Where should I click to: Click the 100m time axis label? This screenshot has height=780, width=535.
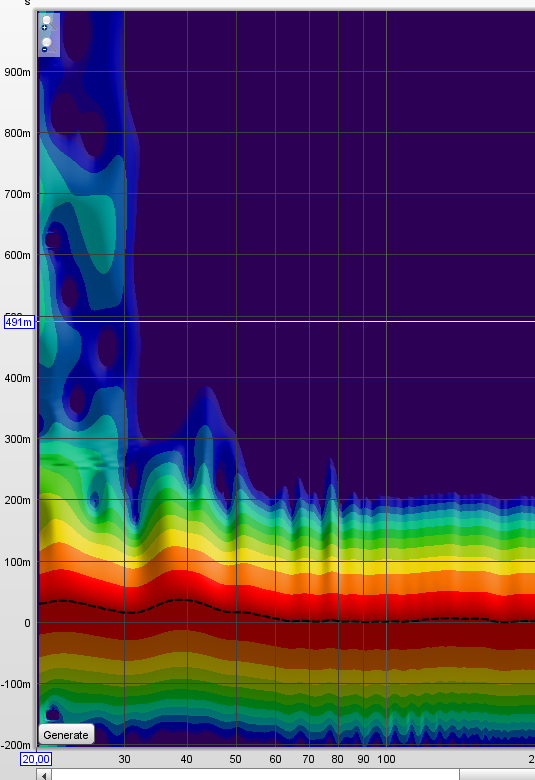tap(17, 562)
